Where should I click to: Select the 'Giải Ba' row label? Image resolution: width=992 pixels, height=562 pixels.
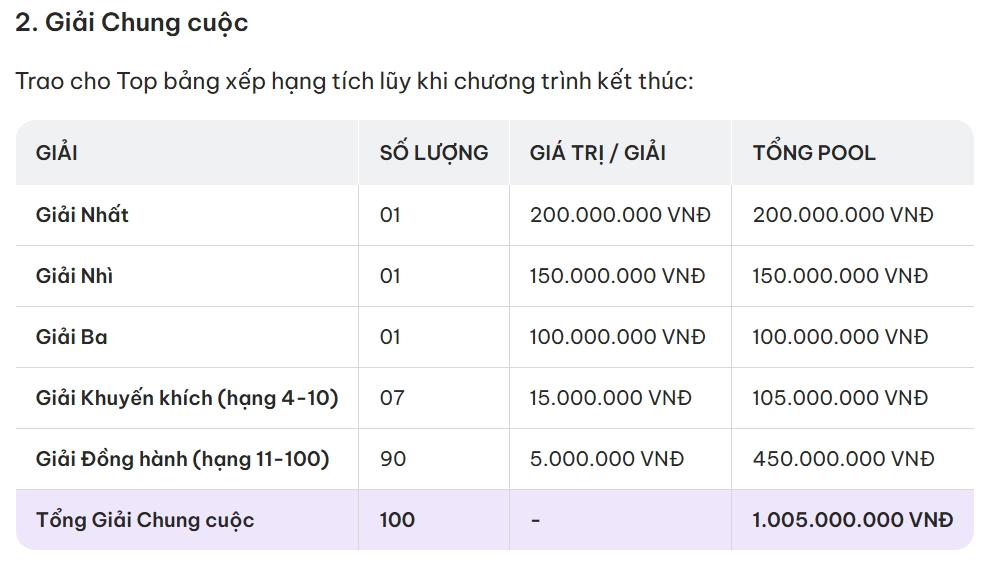71,337
